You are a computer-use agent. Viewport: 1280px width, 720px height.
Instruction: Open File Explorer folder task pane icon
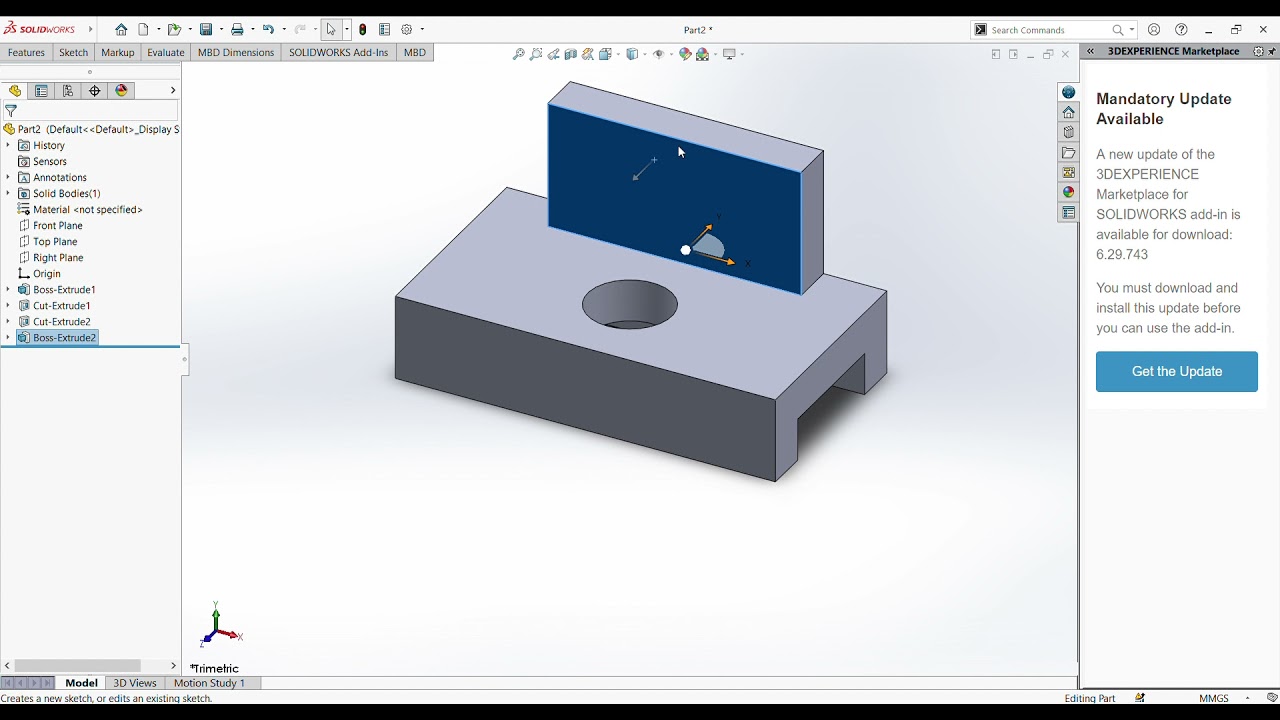click(x=1069, y=153)
